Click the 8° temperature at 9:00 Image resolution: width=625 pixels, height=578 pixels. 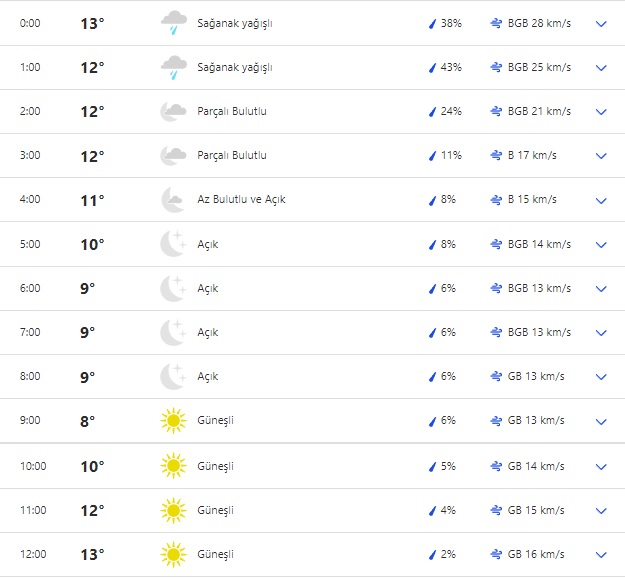click(88, 421)
